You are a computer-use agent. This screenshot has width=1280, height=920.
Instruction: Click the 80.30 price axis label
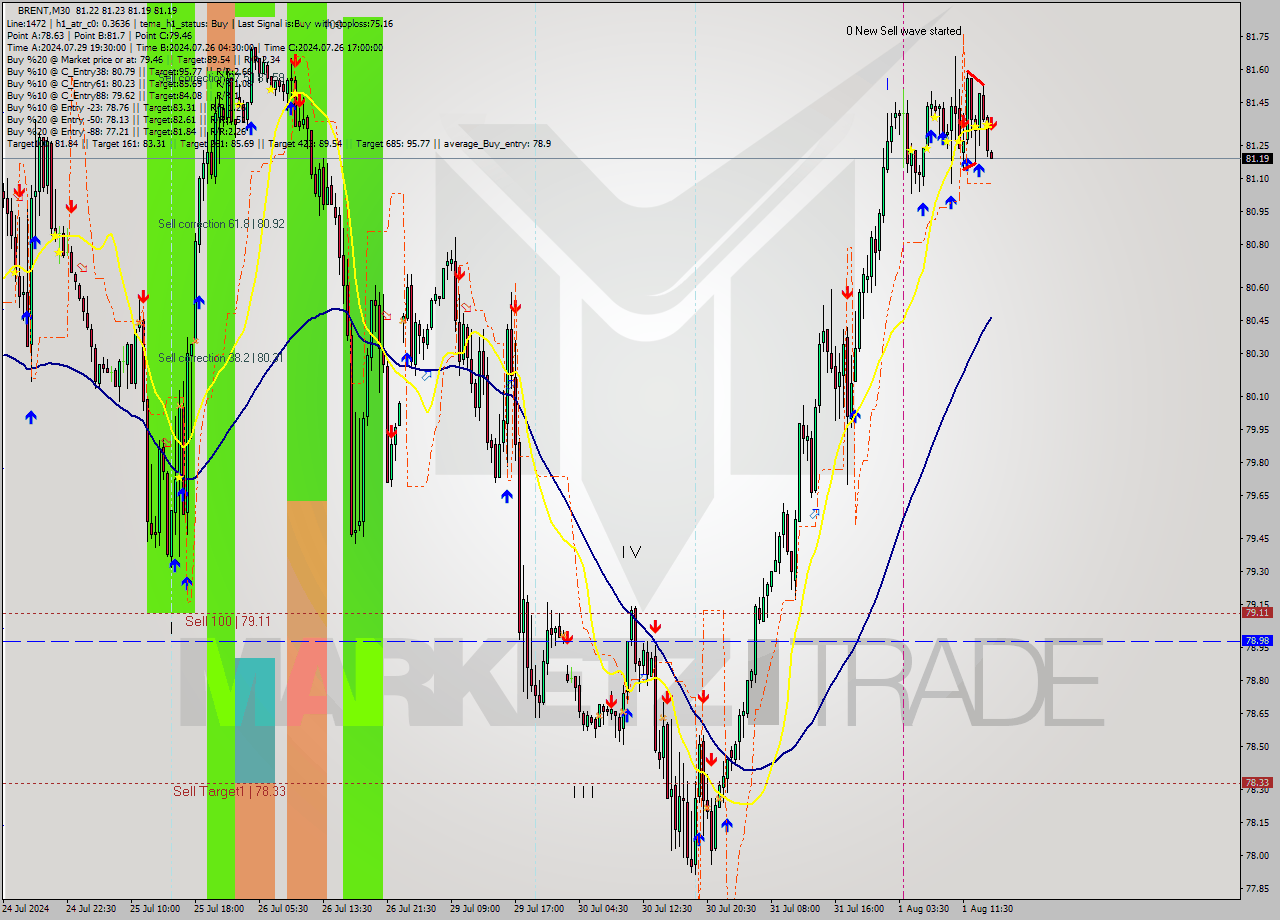point(1257,354)
